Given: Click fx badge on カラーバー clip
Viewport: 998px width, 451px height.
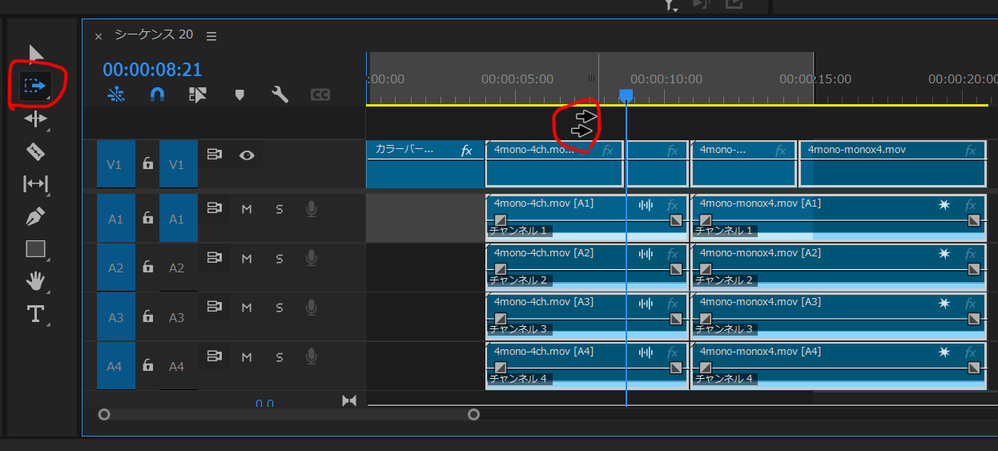Looking at the screenshot, I should coord(467,151).
